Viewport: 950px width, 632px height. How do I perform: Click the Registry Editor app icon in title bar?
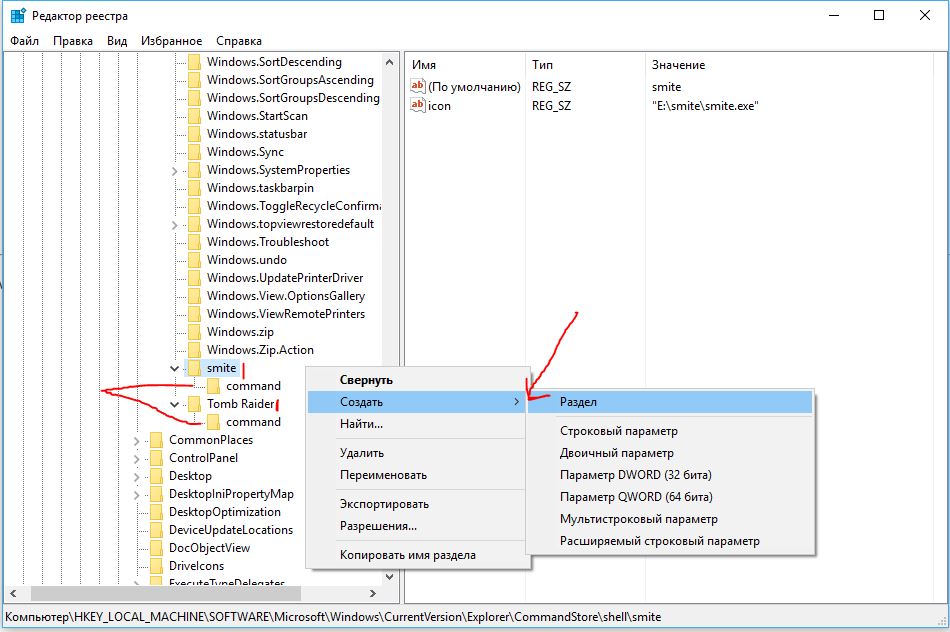17,15
